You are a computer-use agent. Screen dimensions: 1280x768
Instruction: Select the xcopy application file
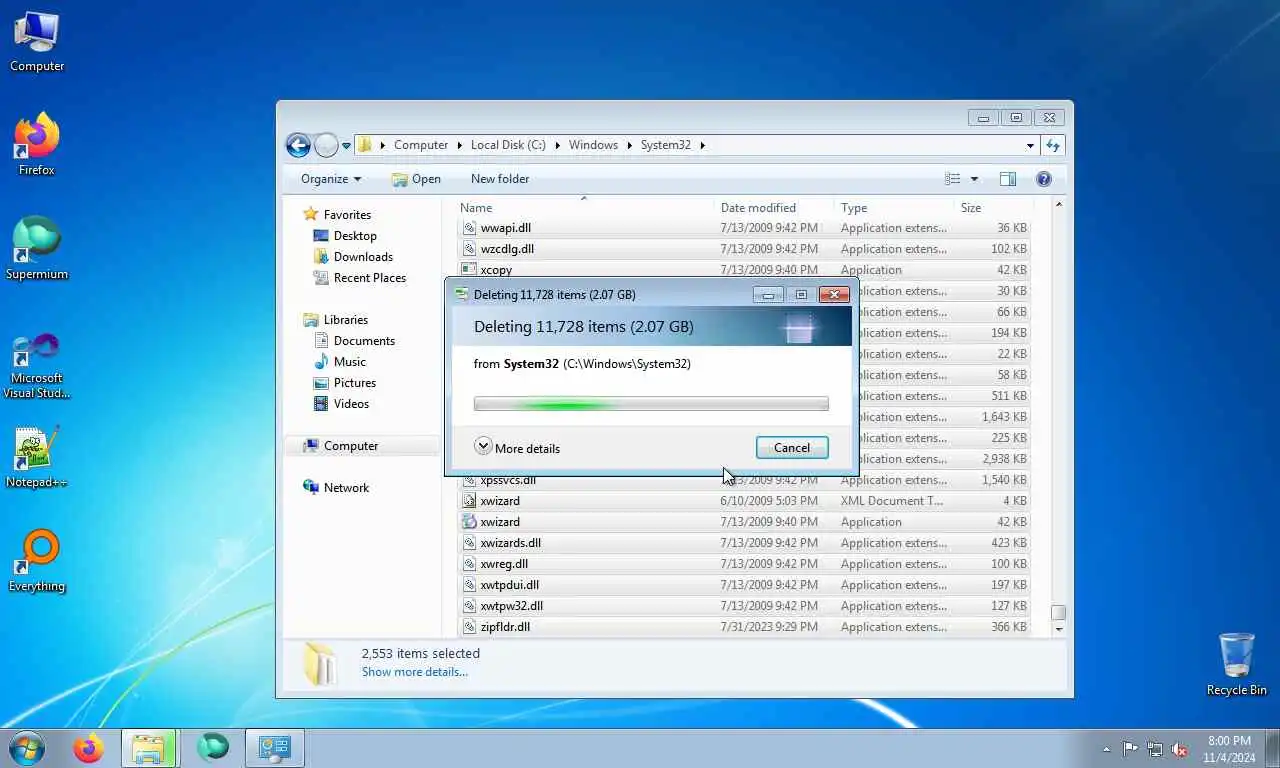click(745, 270)
